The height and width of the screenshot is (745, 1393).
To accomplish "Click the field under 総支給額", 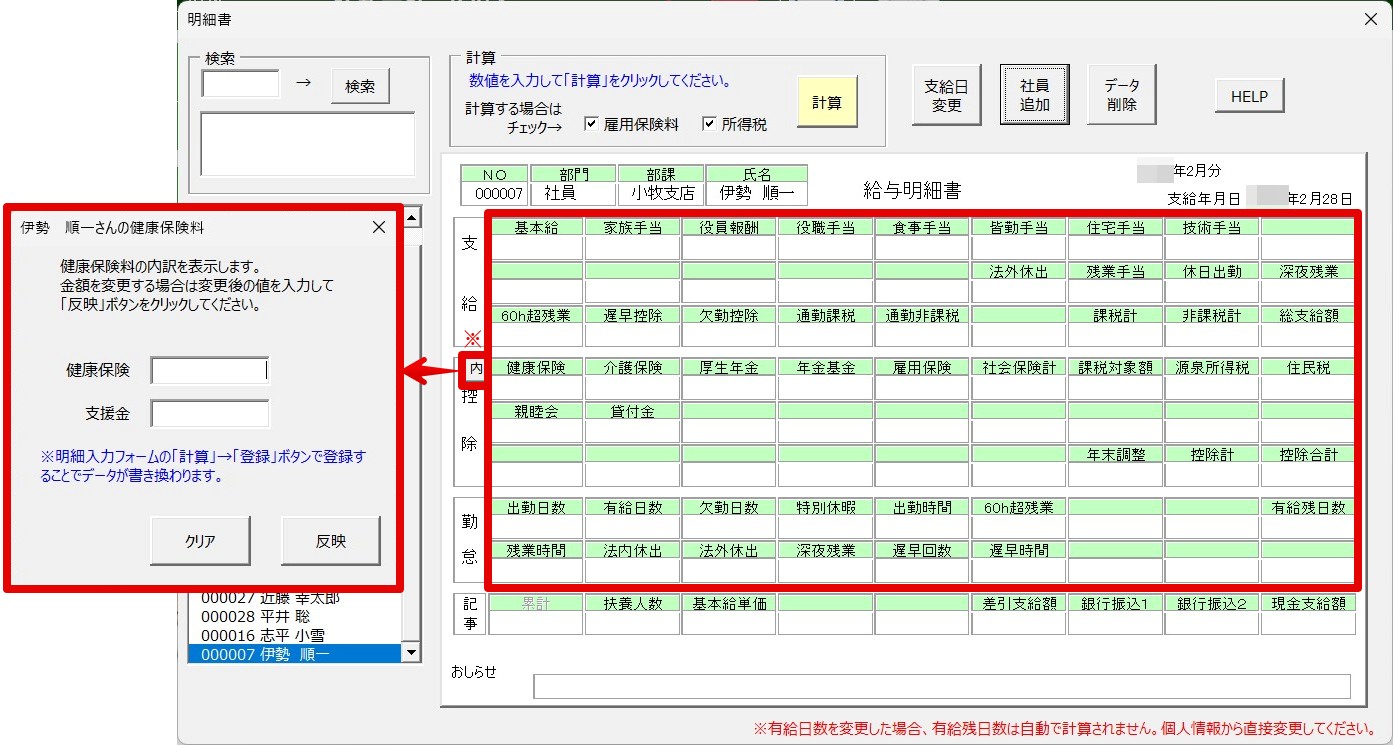I will pos(1308,335).
